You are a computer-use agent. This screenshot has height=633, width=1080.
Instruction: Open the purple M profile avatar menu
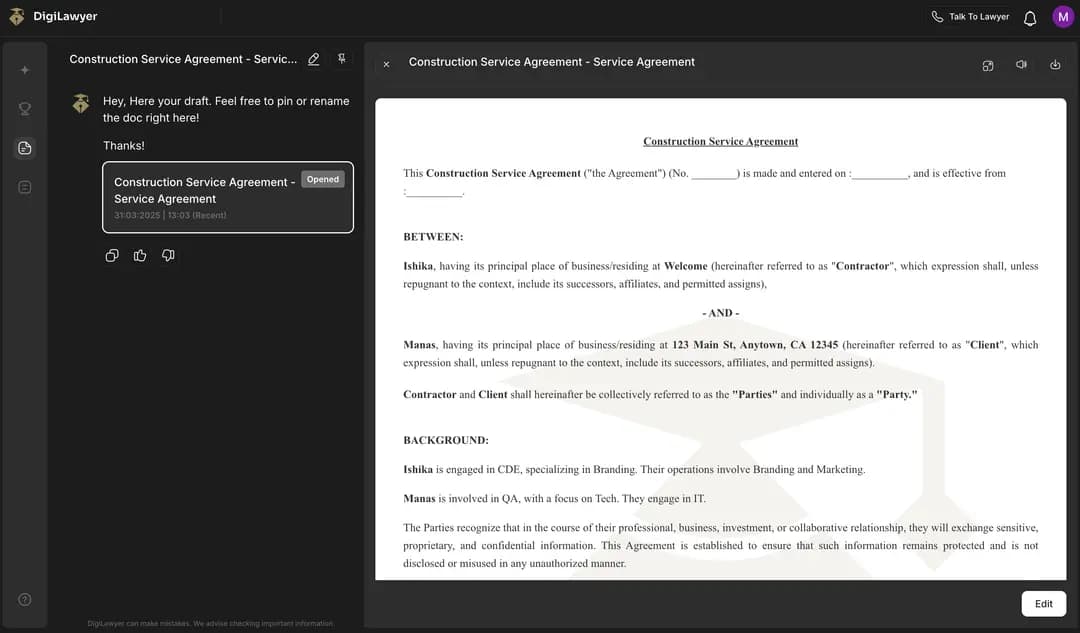(x=1062, y=17)
